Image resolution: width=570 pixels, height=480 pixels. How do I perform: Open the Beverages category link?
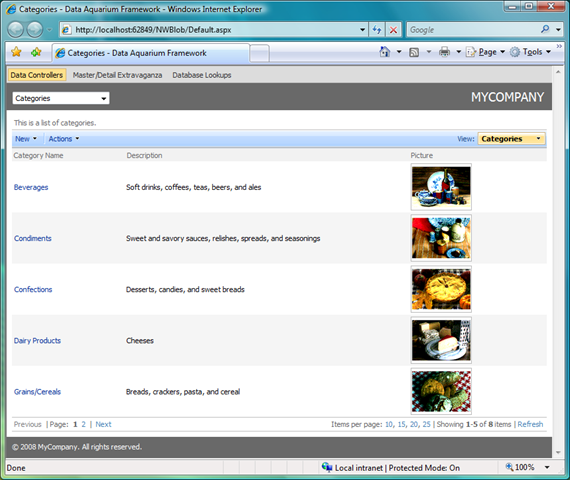tap(31, 187)
